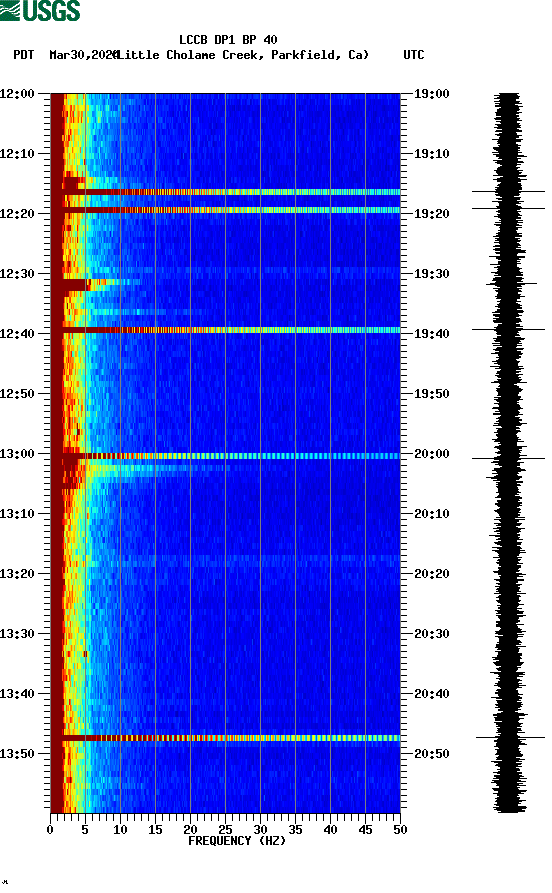Viewport: 552px width, 893px height.
Task: Click the '12:50' PDT time label
Action: pyautogui.click(x=17, y=394)
